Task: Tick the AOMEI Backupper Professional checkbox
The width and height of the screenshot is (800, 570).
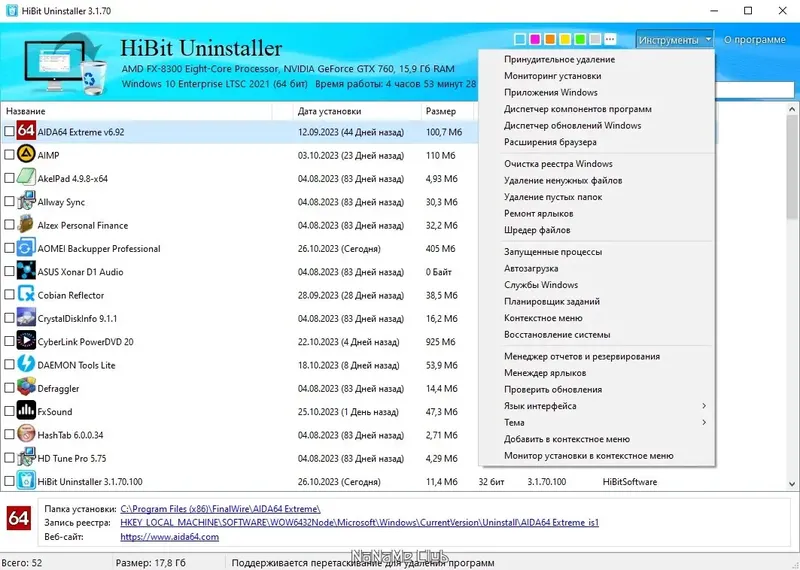Action: [x=9, y=248]
